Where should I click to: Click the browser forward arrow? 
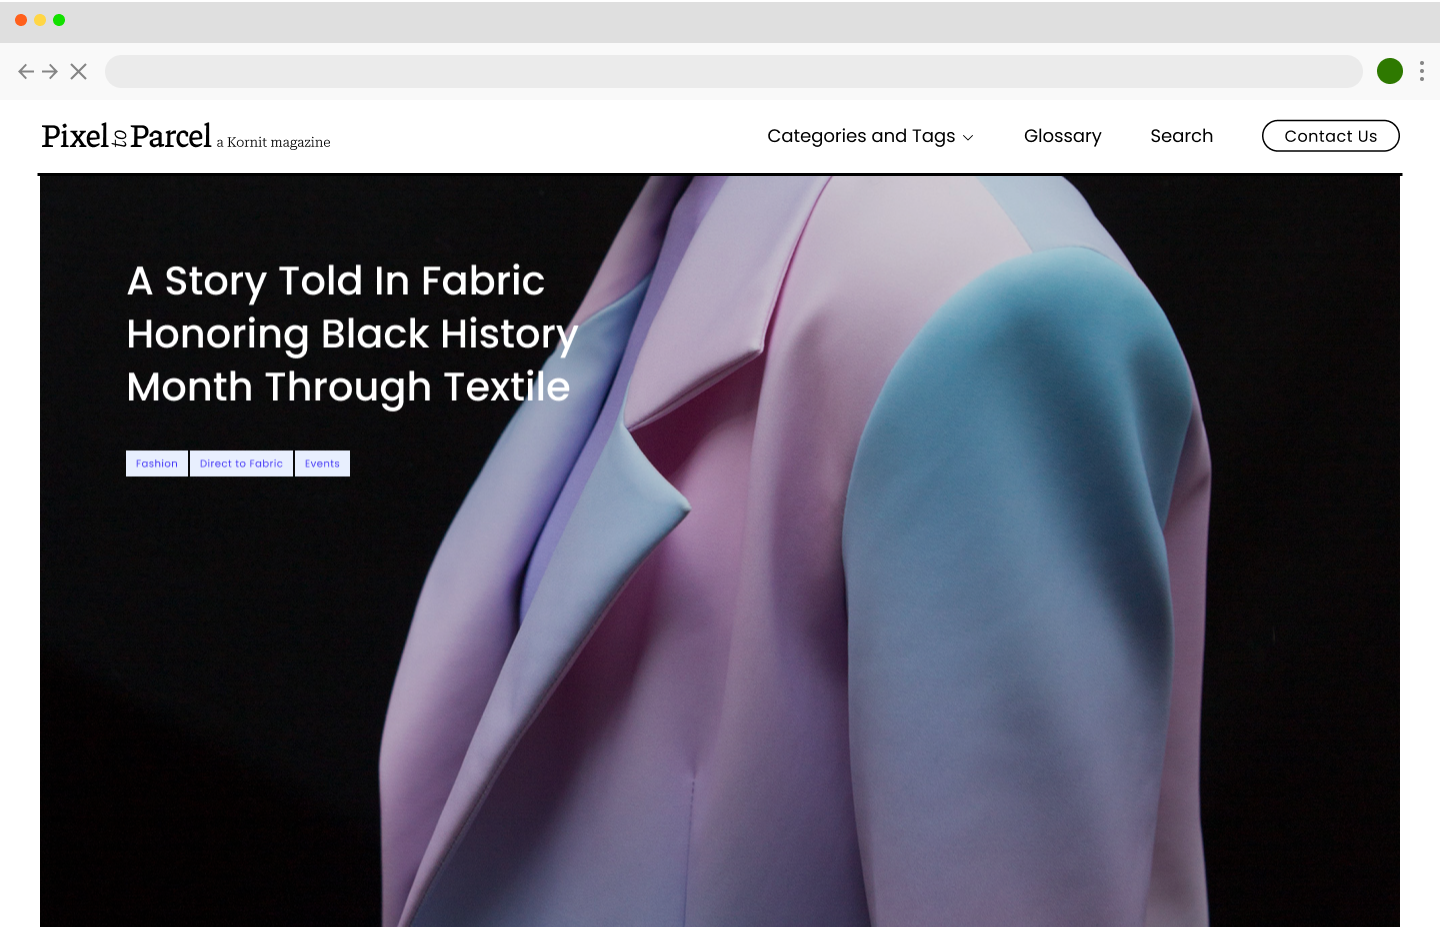click(50, 71)
